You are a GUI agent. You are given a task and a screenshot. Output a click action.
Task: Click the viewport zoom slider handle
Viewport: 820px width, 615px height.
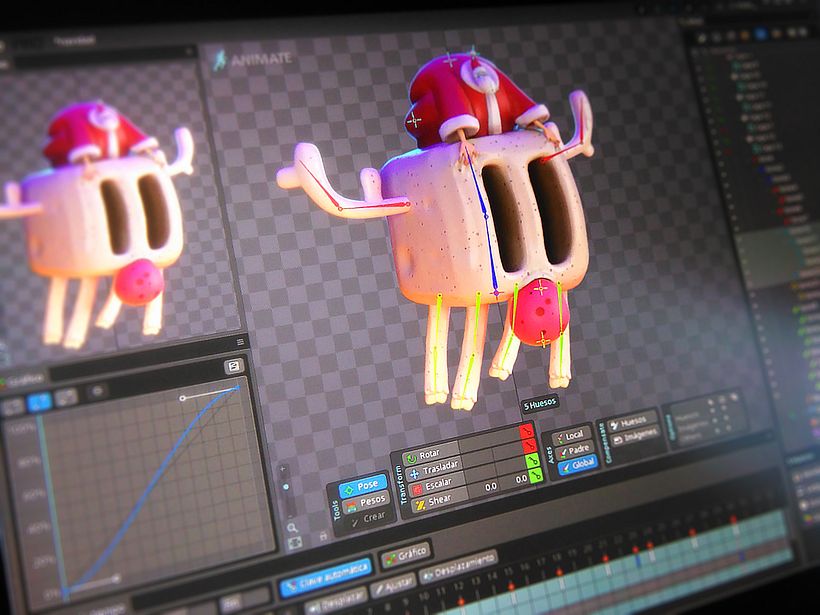coord(286,487)
